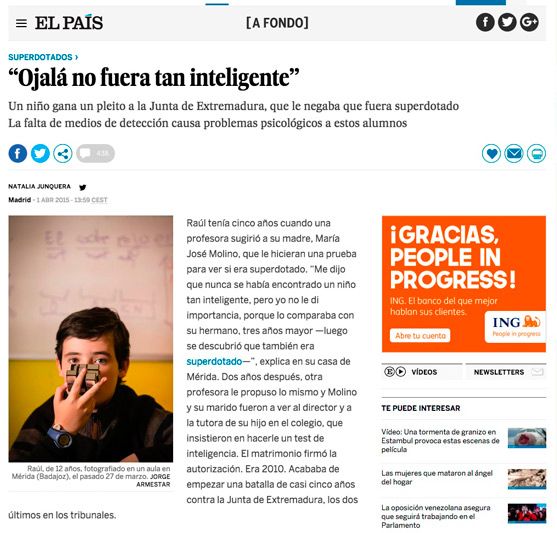The image size is (557, 533).
Task: Click 'Abre tu cuenta' in the ING ad
Action: coord(420,335)
